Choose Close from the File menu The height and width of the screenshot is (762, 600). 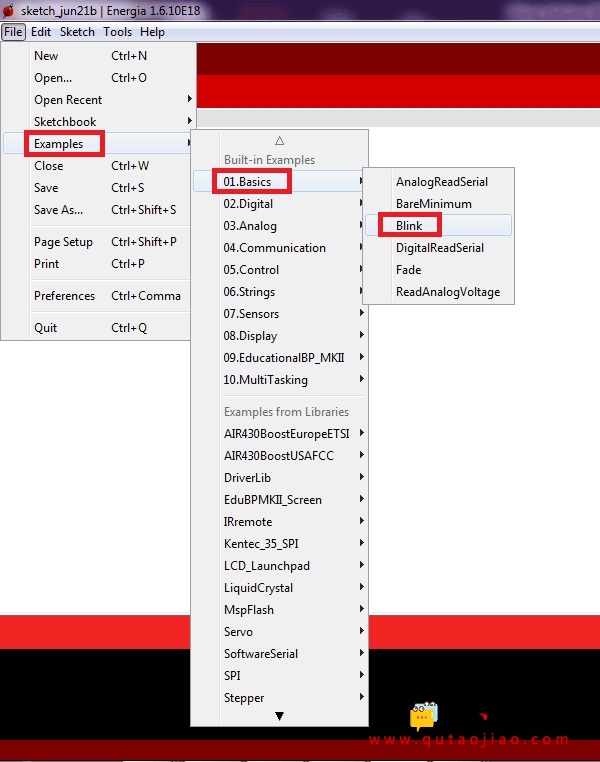[x=97, y=166]
